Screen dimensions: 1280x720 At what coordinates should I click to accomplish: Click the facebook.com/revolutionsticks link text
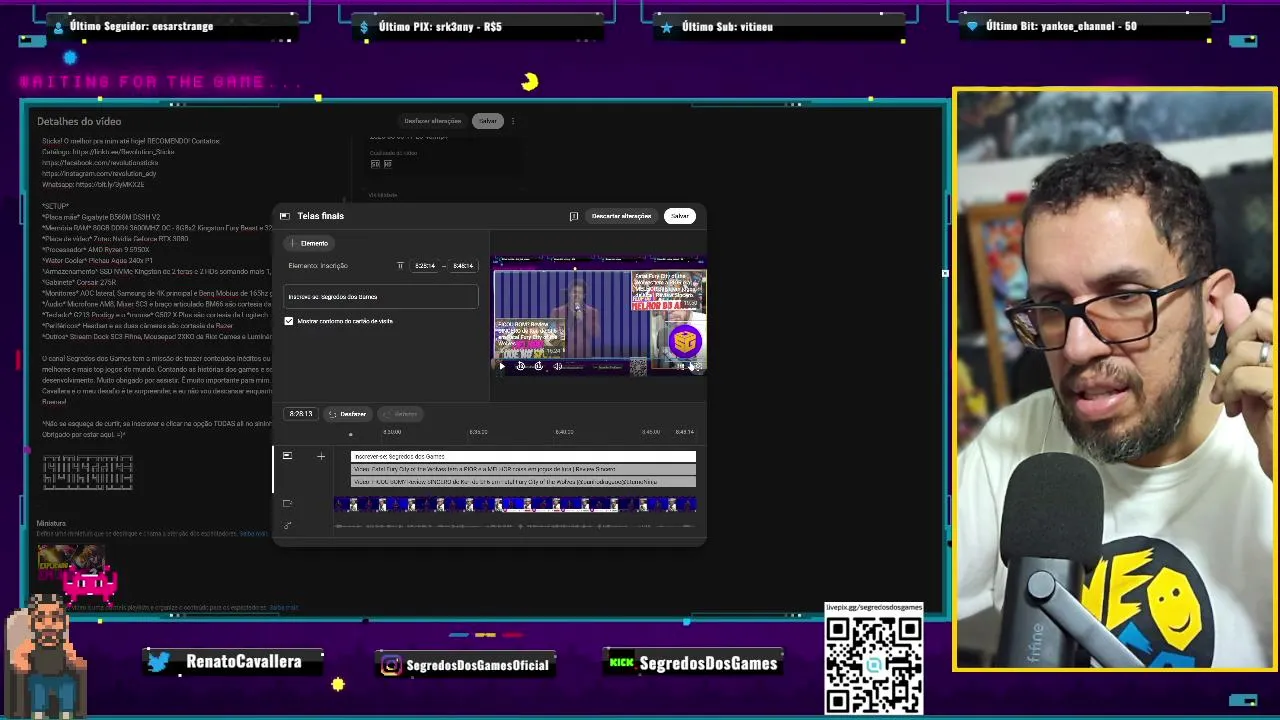[100, 163]
